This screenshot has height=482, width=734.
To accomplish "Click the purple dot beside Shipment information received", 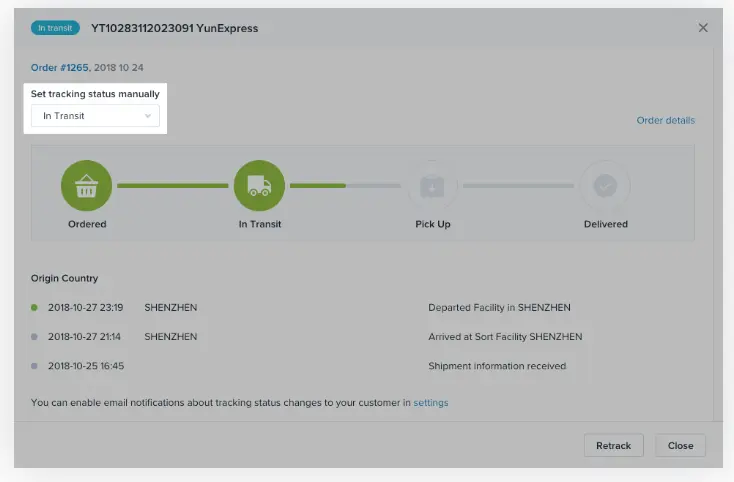I will click(35, 366).
